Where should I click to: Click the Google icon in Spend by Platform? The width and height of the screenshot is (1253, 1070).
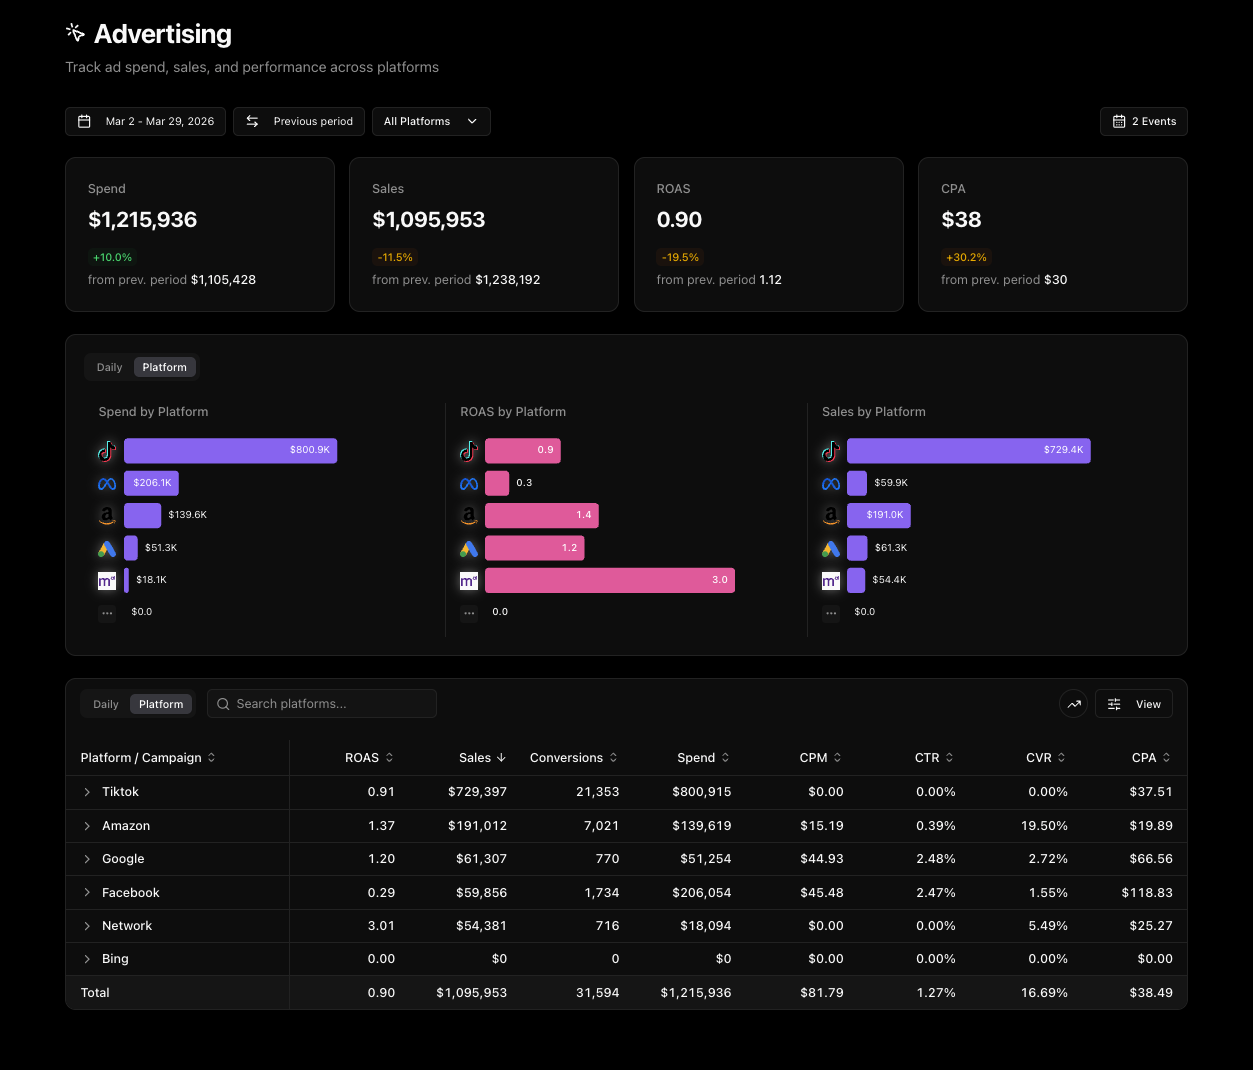click(106, 547)
